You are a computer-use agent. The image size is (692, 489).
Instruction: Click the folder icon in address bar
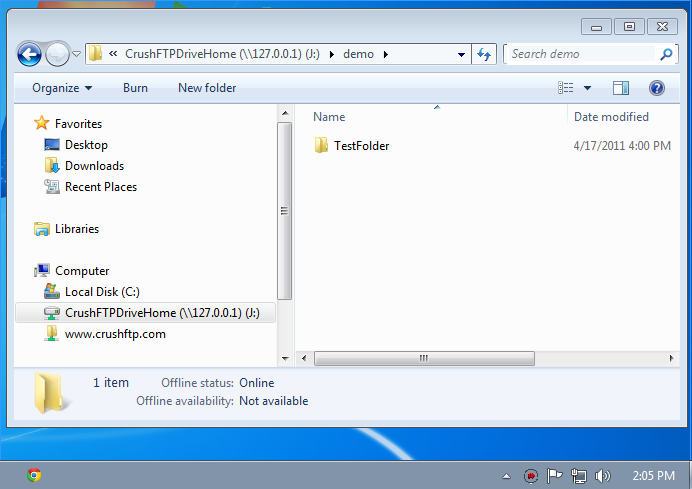pos(95,54)
